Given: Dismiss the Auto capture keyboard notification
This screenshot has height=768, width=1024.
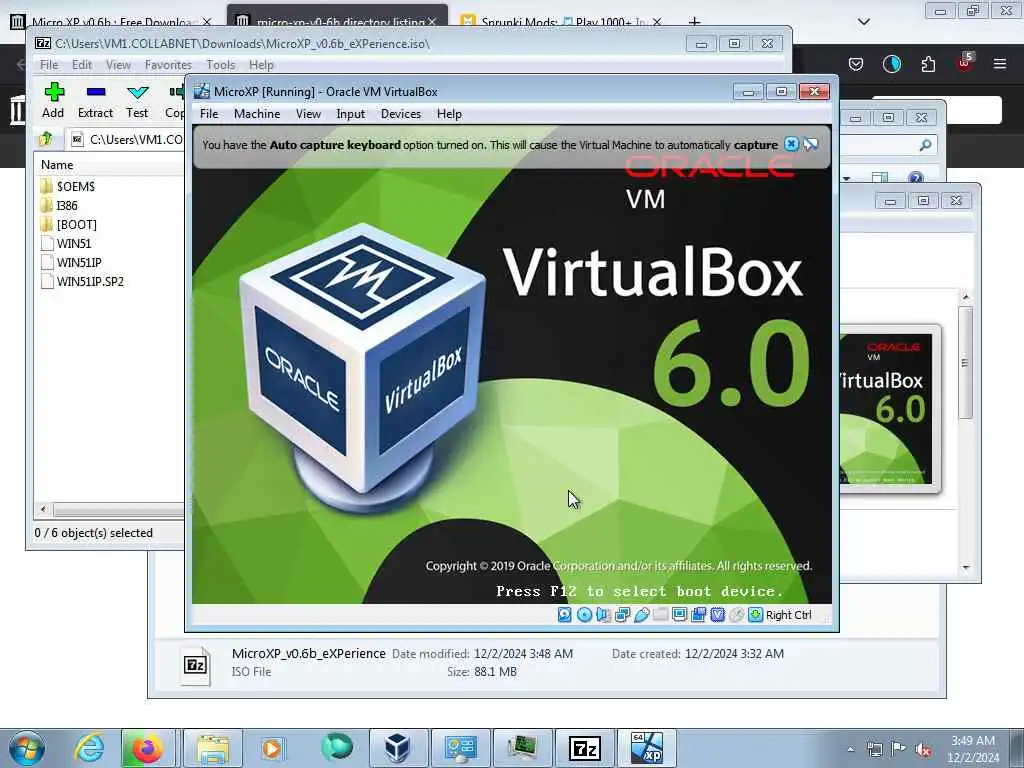Looking at the screenshot, I should pyautogui.click(x=792, y=144).
